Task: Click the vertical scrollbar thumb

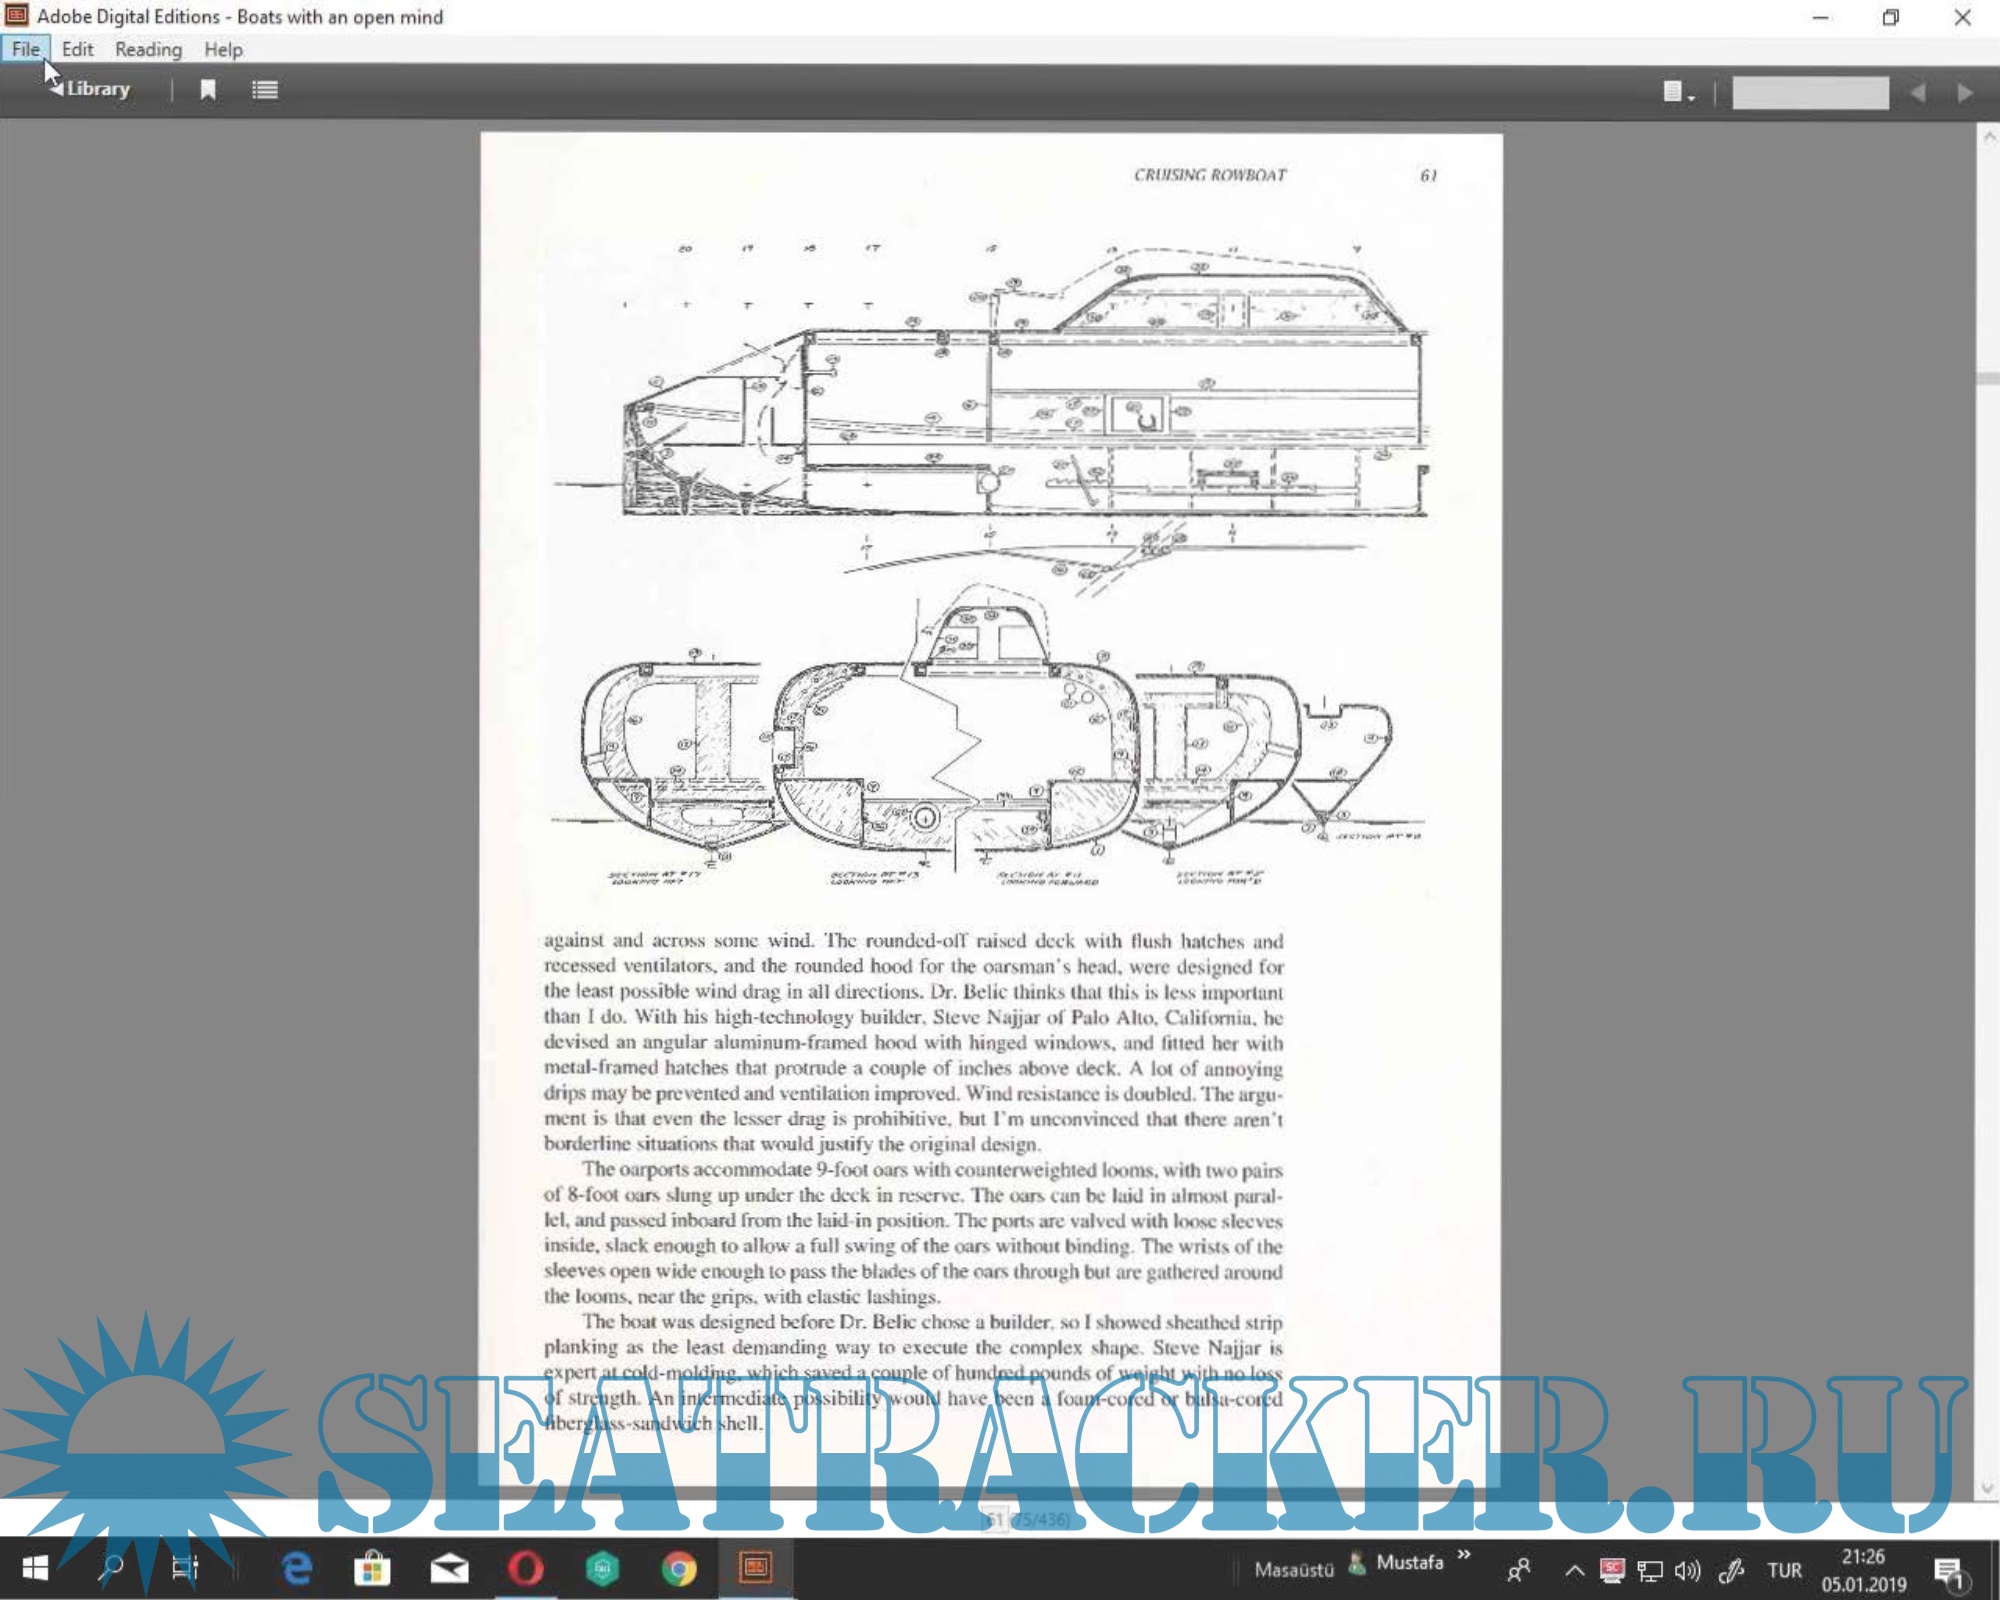Action: pos(1988,378)
